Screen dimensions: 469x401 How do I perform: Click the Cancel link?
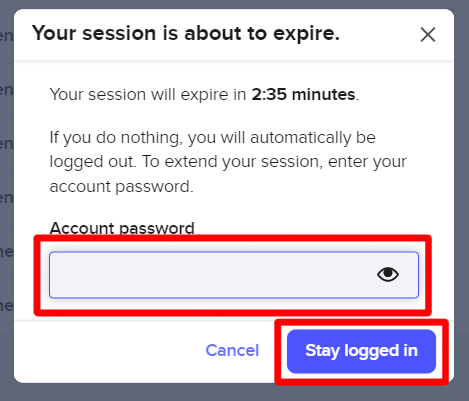232,350
